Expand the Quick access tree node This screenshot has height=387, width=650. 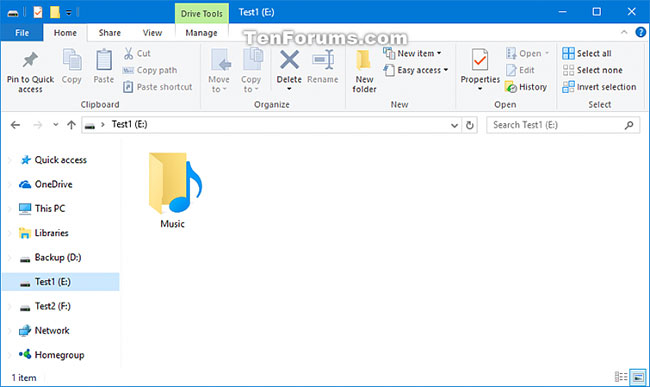tap(10, 160)
